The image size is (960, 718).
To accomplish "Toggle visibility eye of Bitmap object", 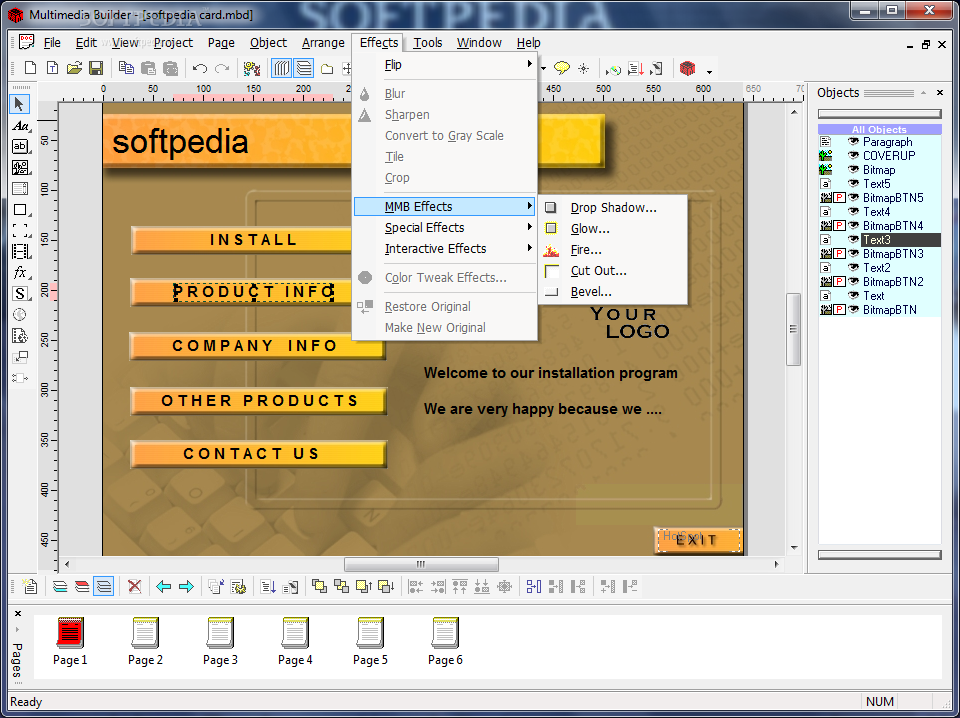I will [x=853, y=170].
